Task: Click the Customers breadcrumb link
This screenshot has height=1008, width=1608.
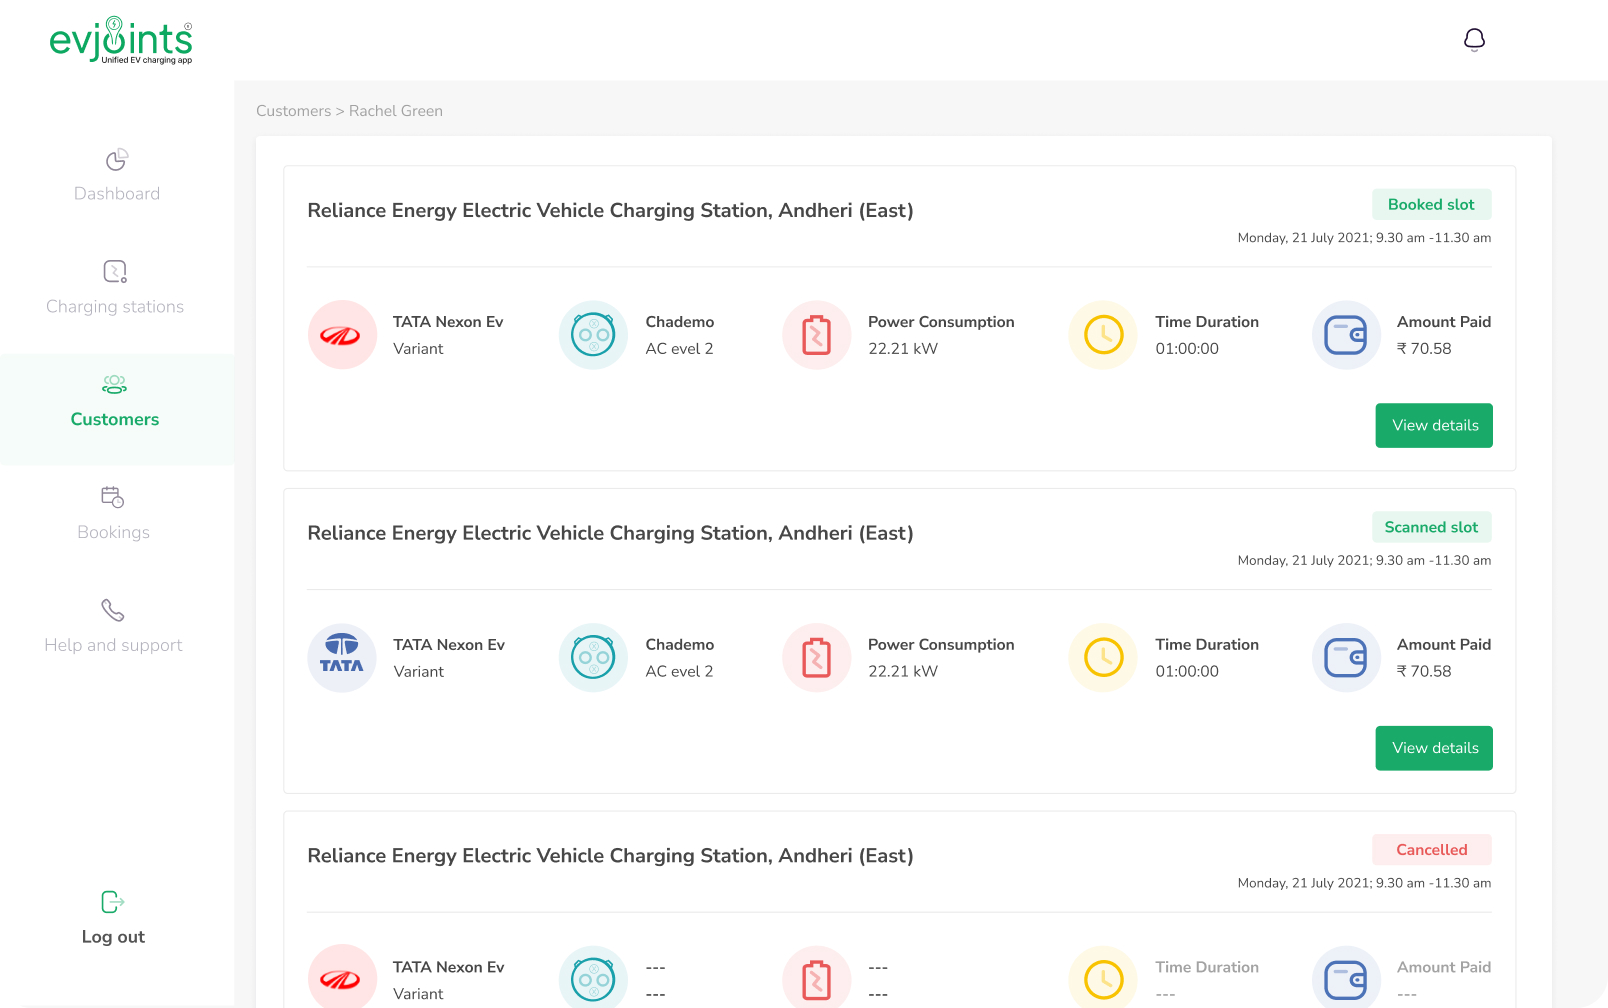Action: click(x=293, y=111)
